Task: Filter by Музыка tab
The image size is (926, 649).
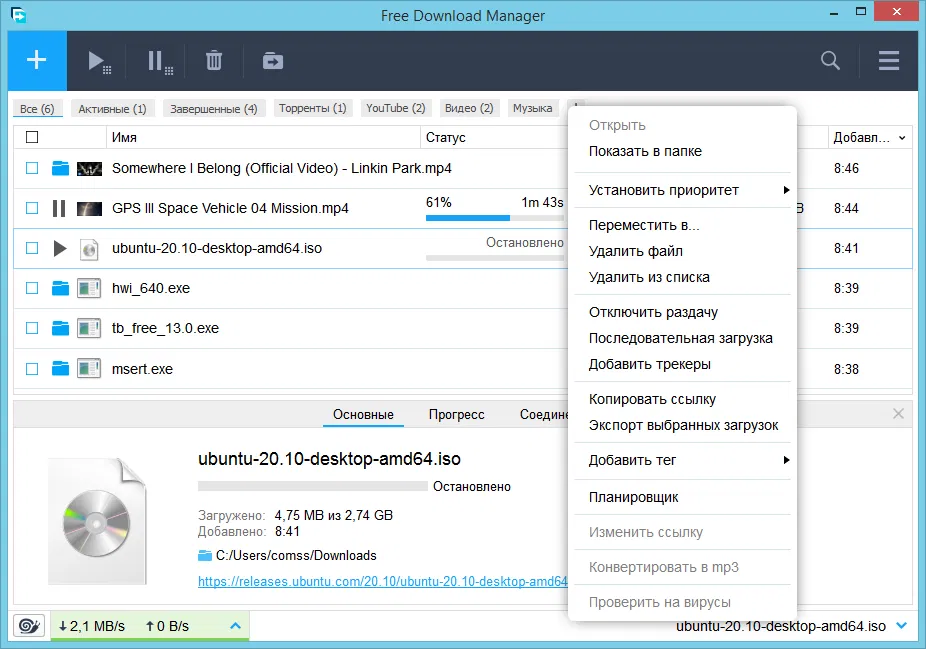Action: pyautogui.click(x=533, y=108)
